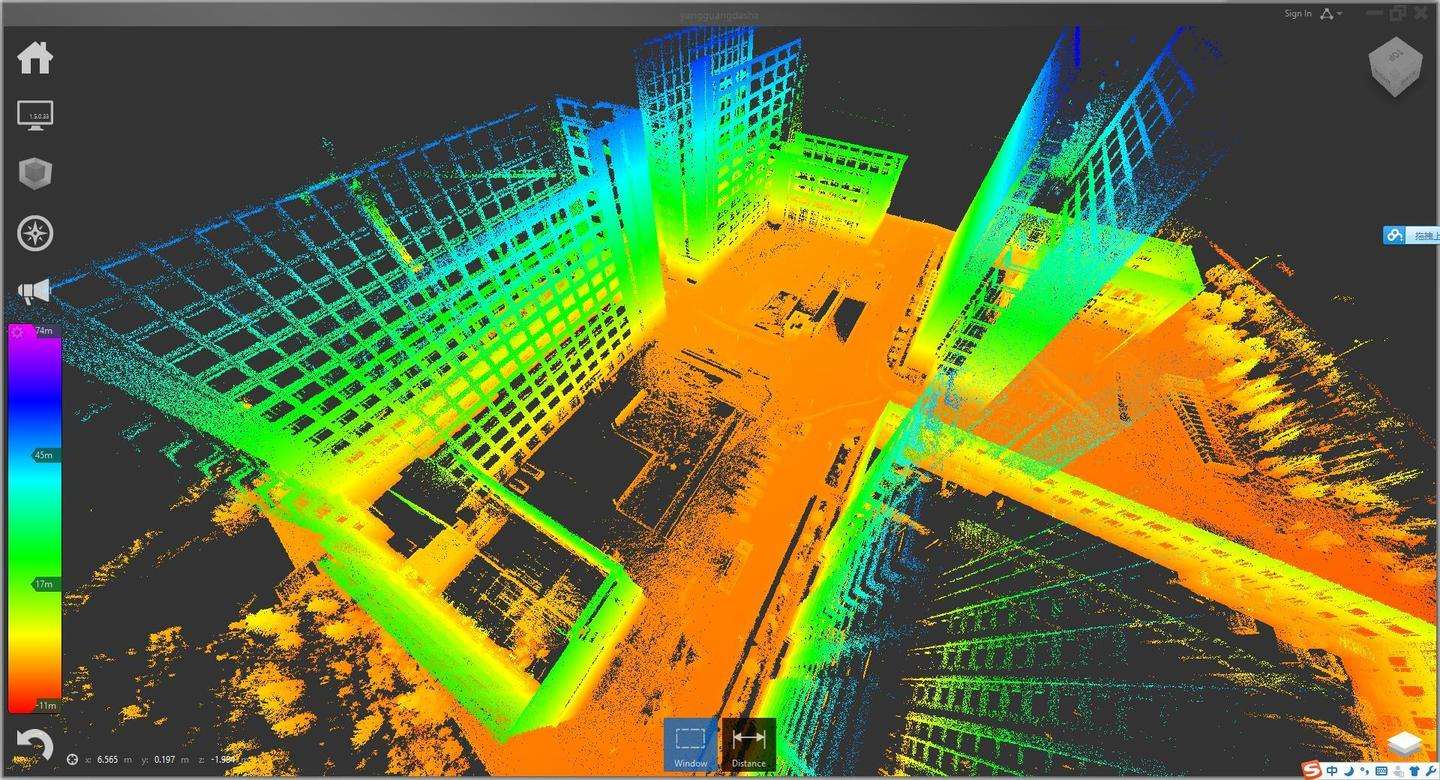The image size is (1440, 780).
Task: Open the compass navigation tool
Action: 35,234
